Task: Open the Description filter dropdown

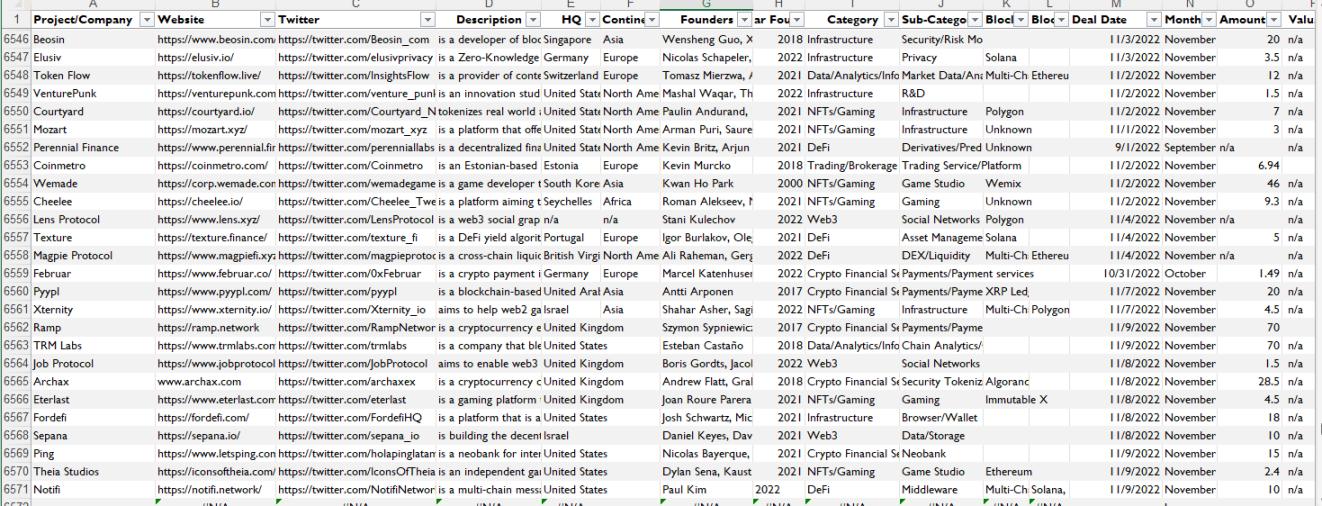Action: coord(533,20)
